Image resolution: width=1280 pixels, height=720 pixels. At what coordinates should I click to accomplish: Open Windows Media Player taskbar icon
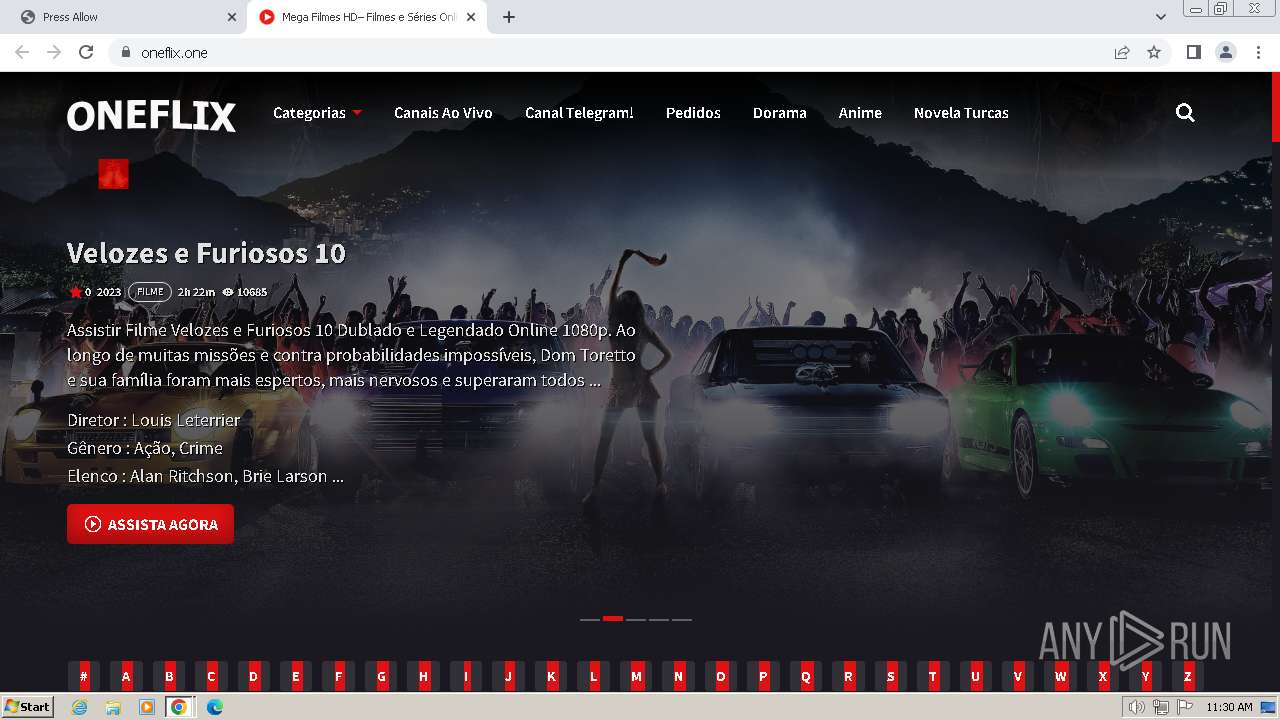[146, 707]
